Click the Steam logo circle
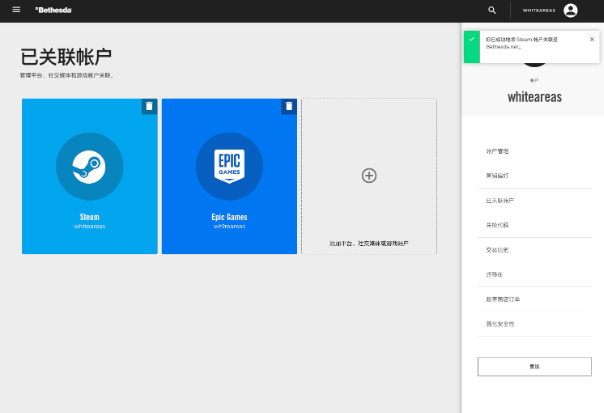The height and width of the screenshot is (413, 604). (x=90, y=166)
